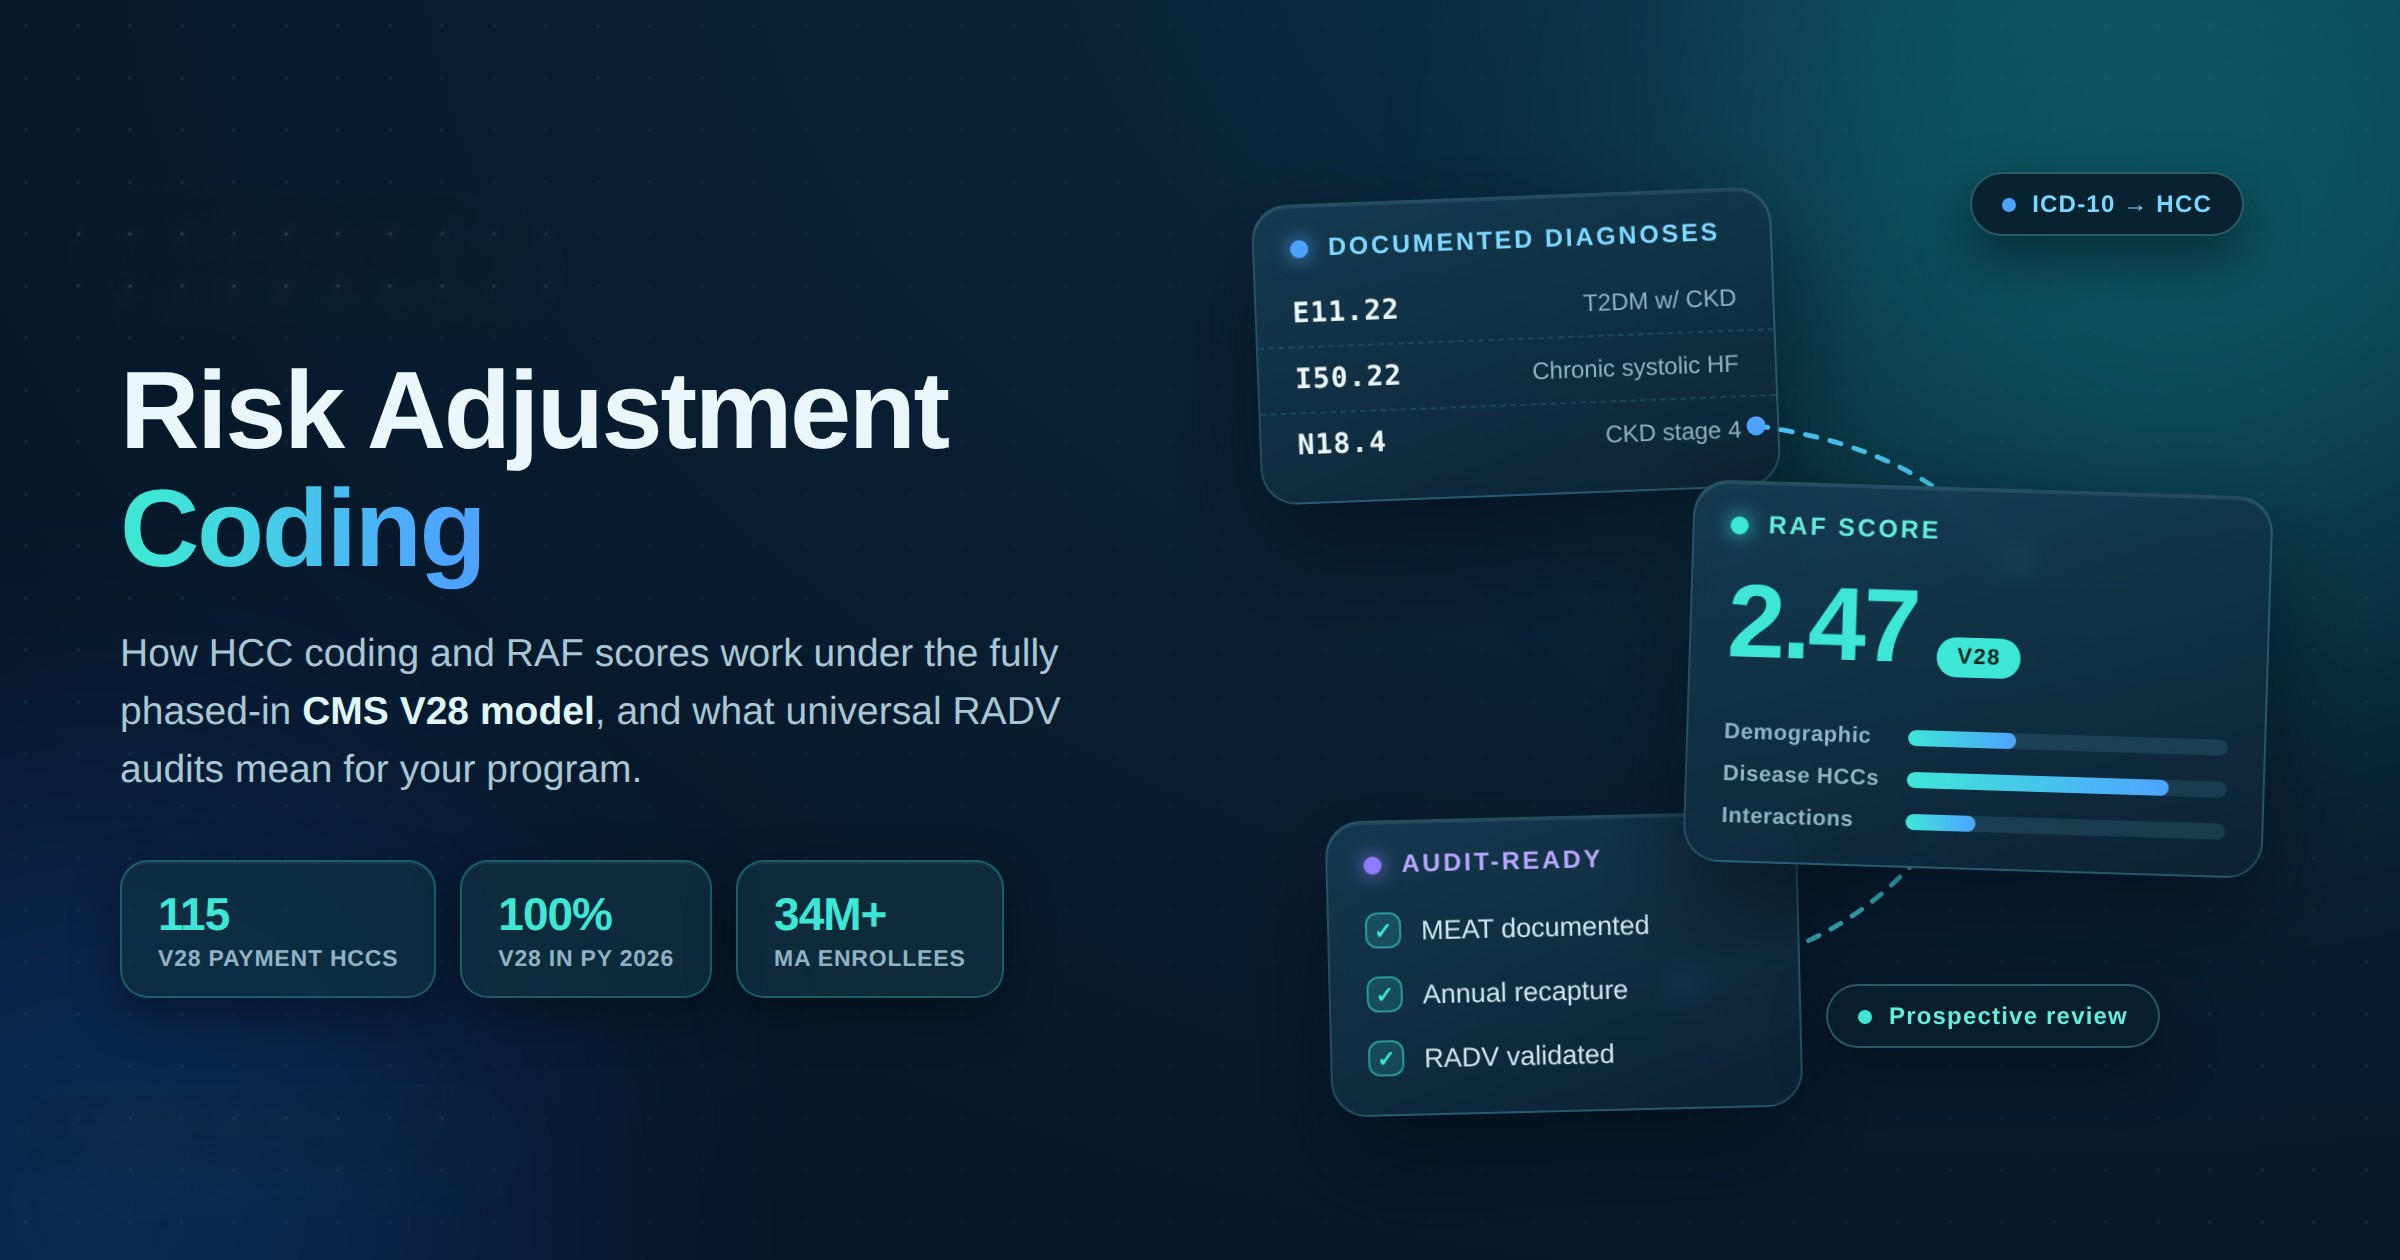This screenshot has height=1260, width=2400.
Task: Select the E11.22 diagnosis code
Action: [1346, 311]
